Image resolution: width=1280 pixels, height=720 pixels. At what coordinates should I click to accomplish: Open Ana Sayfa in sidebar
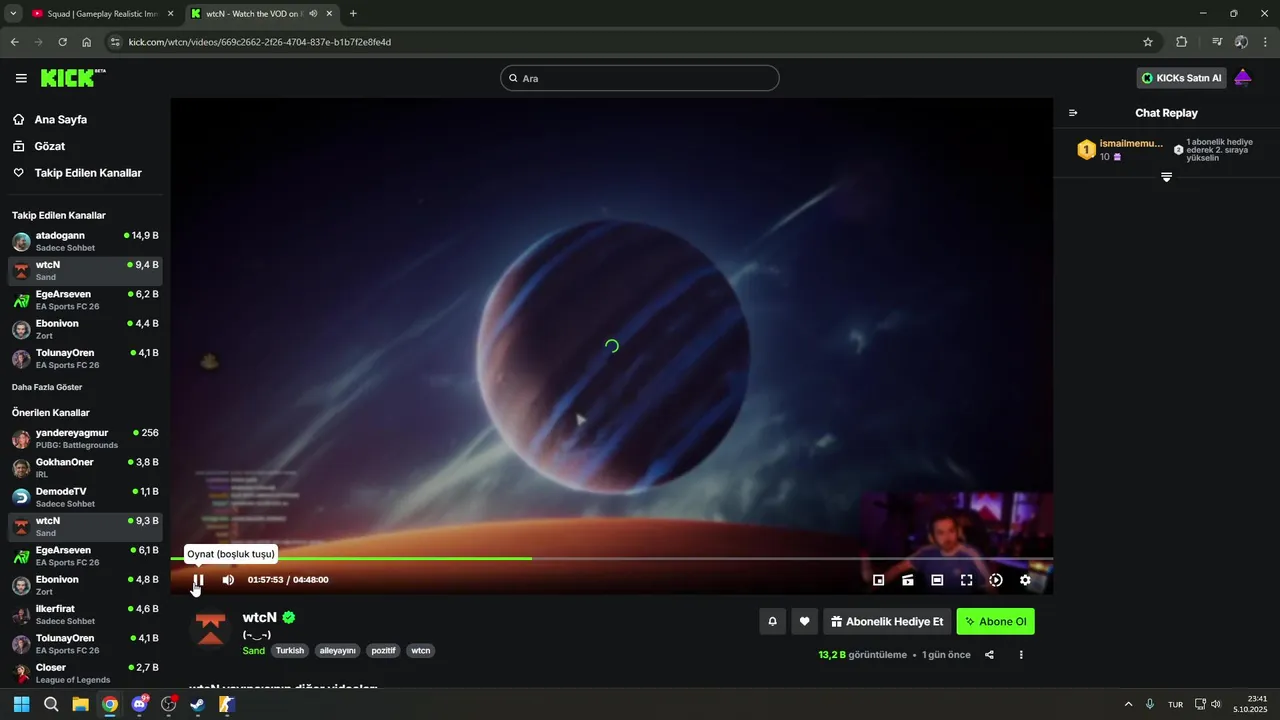61,119
